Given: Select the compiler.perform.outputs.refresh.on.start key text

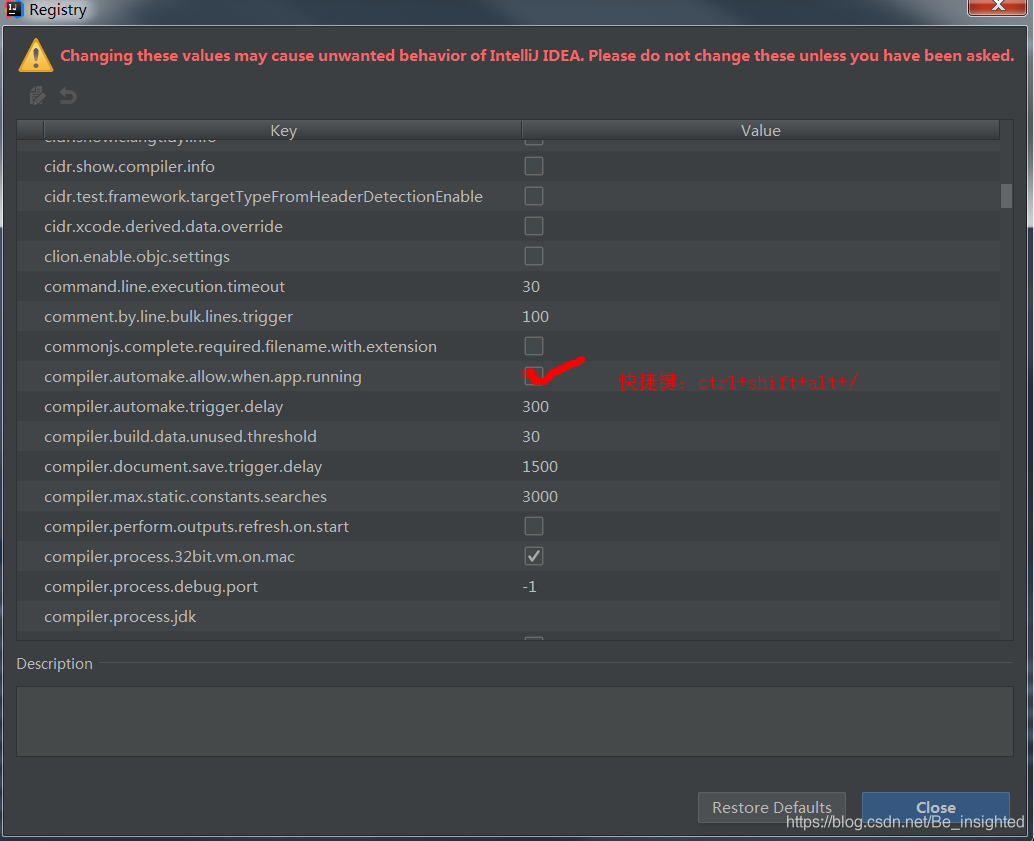Looking at the screenshot, I should click(x=197, y=526).
